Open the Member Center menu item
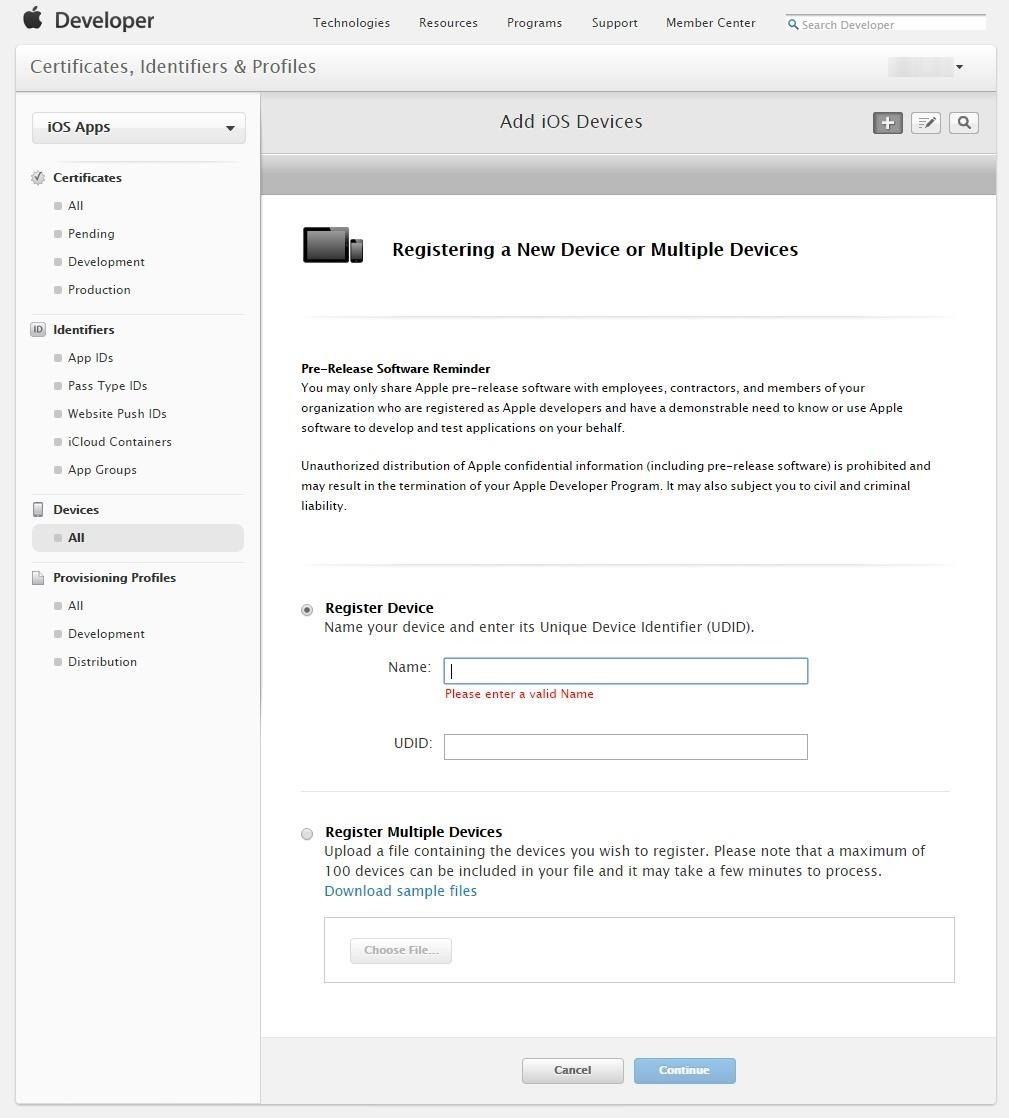The image size is (1009, 1118). click(x=710, y=23)
